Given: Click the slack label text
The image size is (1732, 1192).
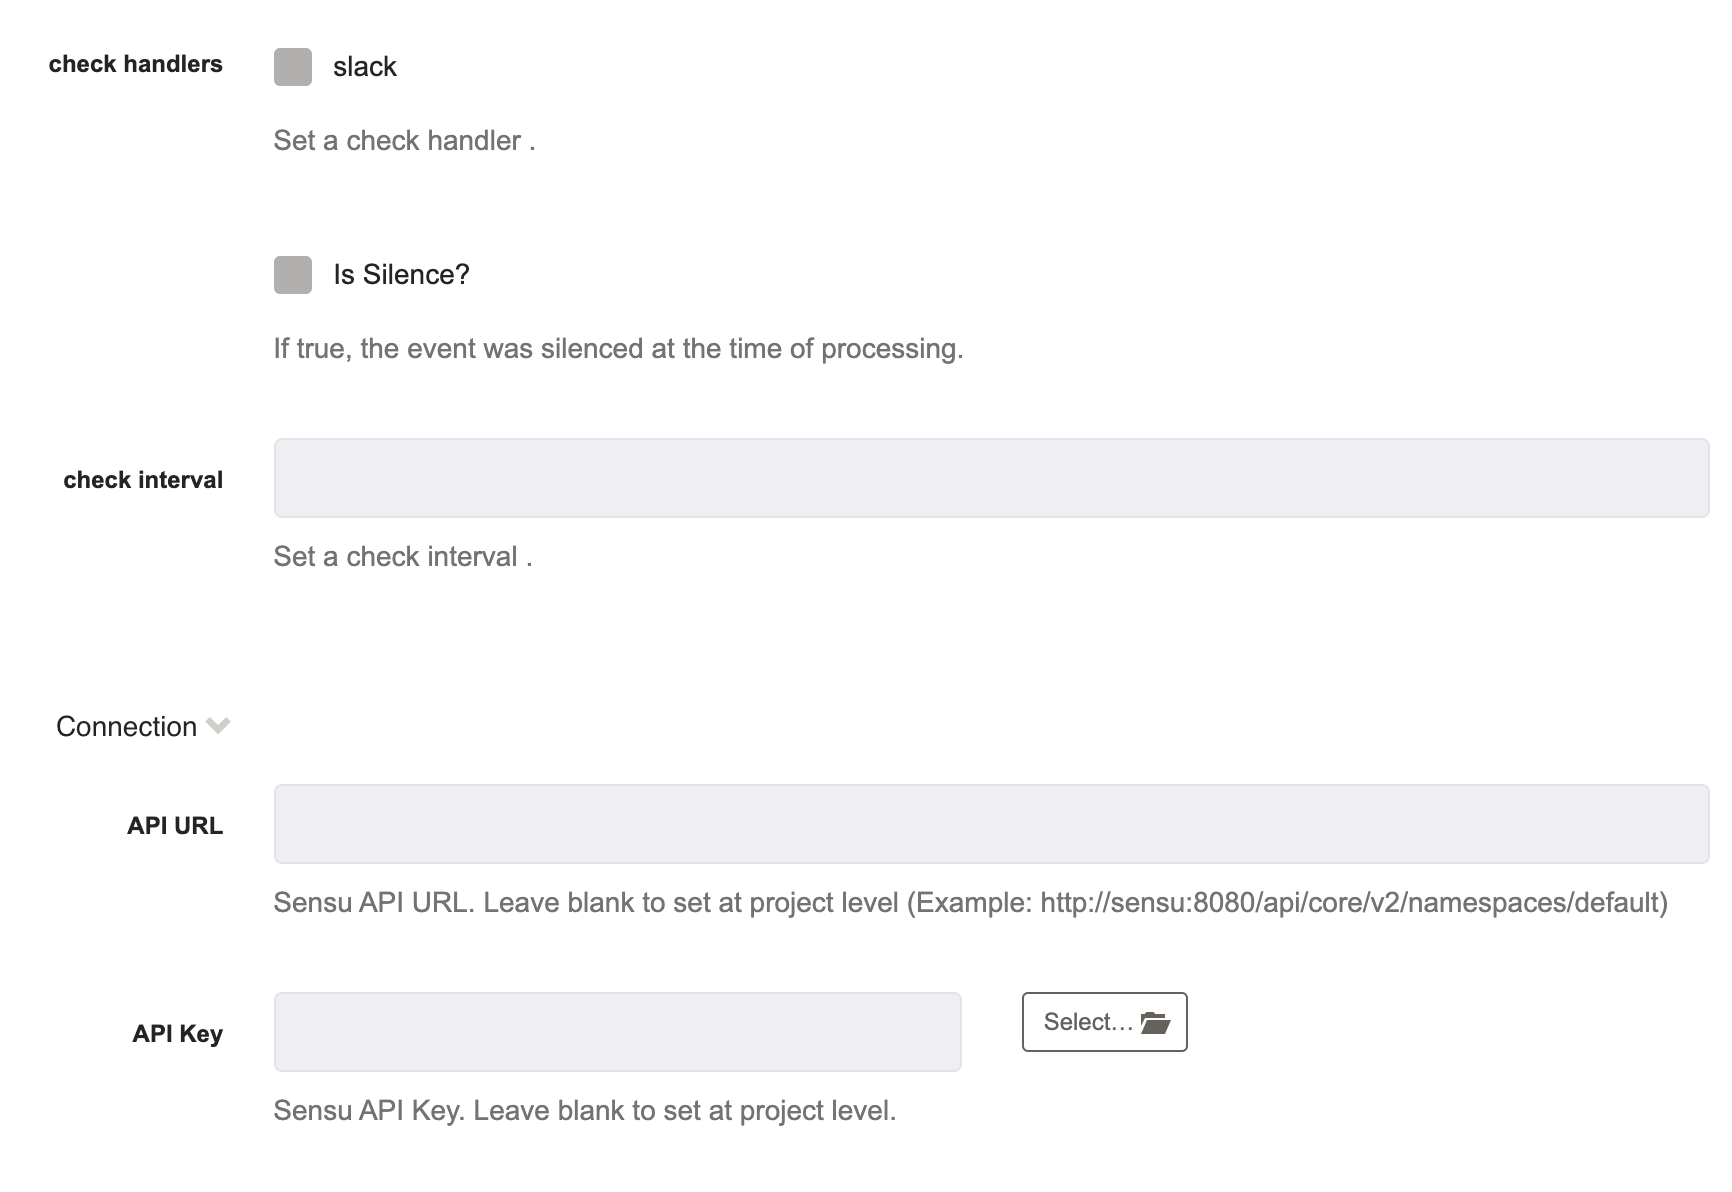Looking at the screenshot, I should (365, 67).
